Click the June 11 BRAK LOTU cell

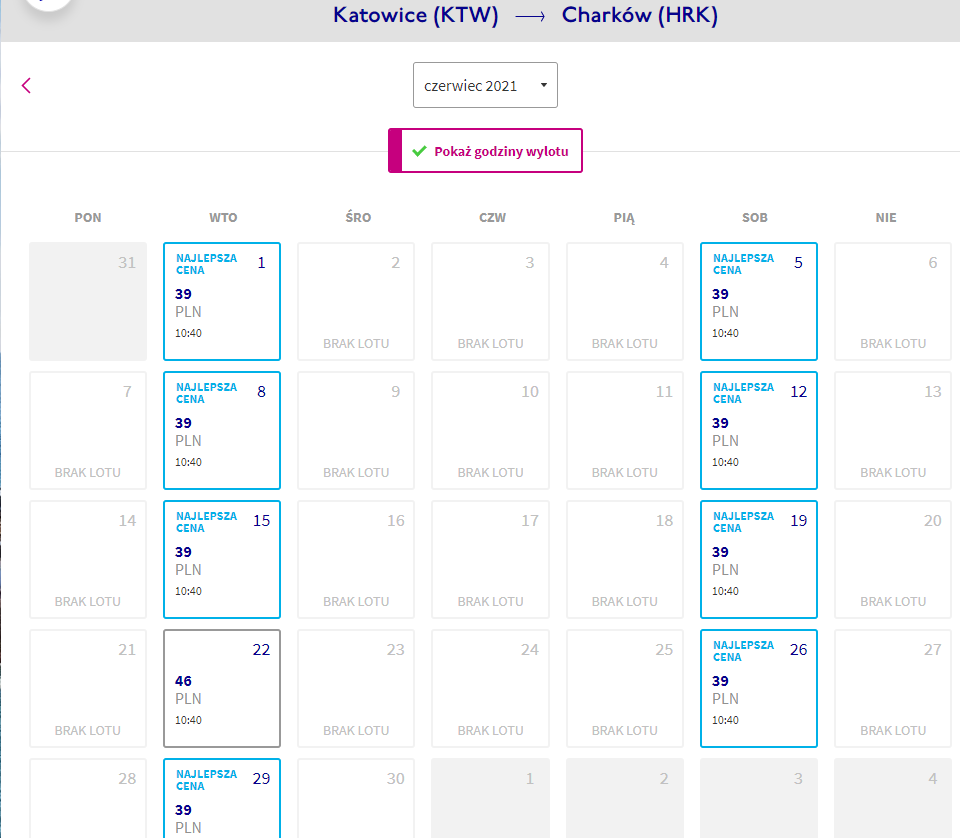pyautogui.click(x=624, y=430)
